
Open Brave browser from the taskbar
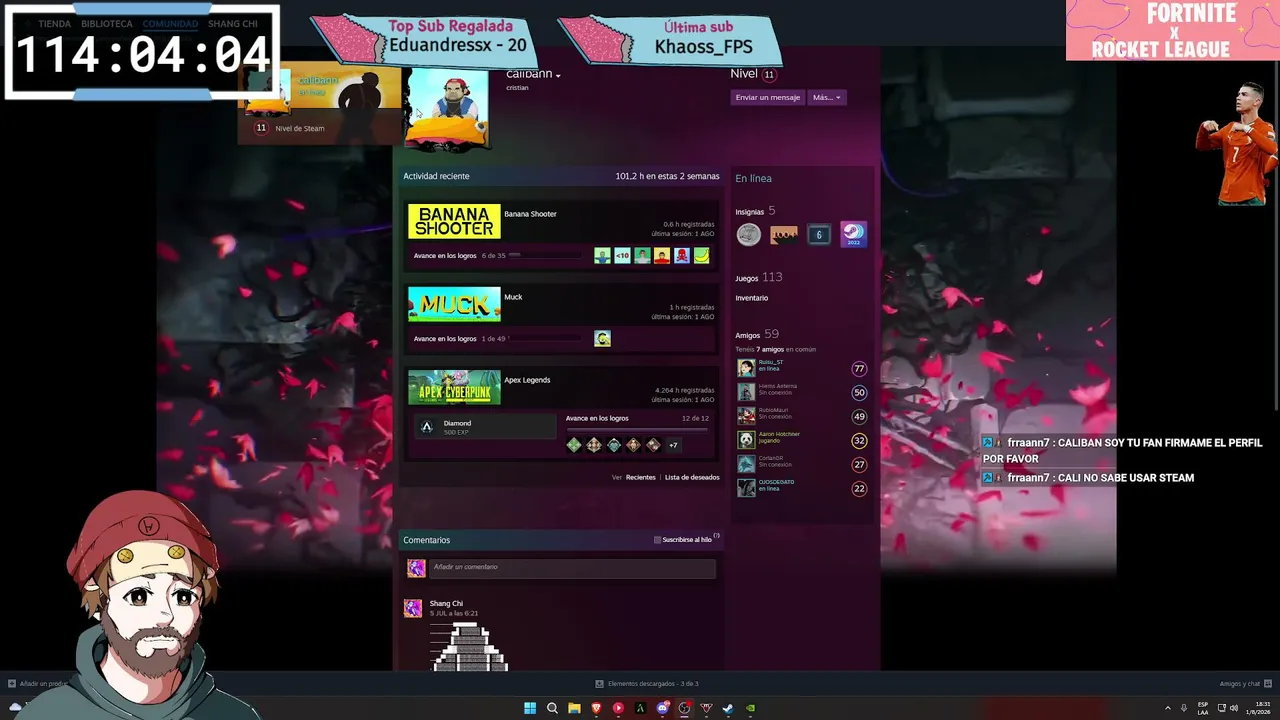596,708
